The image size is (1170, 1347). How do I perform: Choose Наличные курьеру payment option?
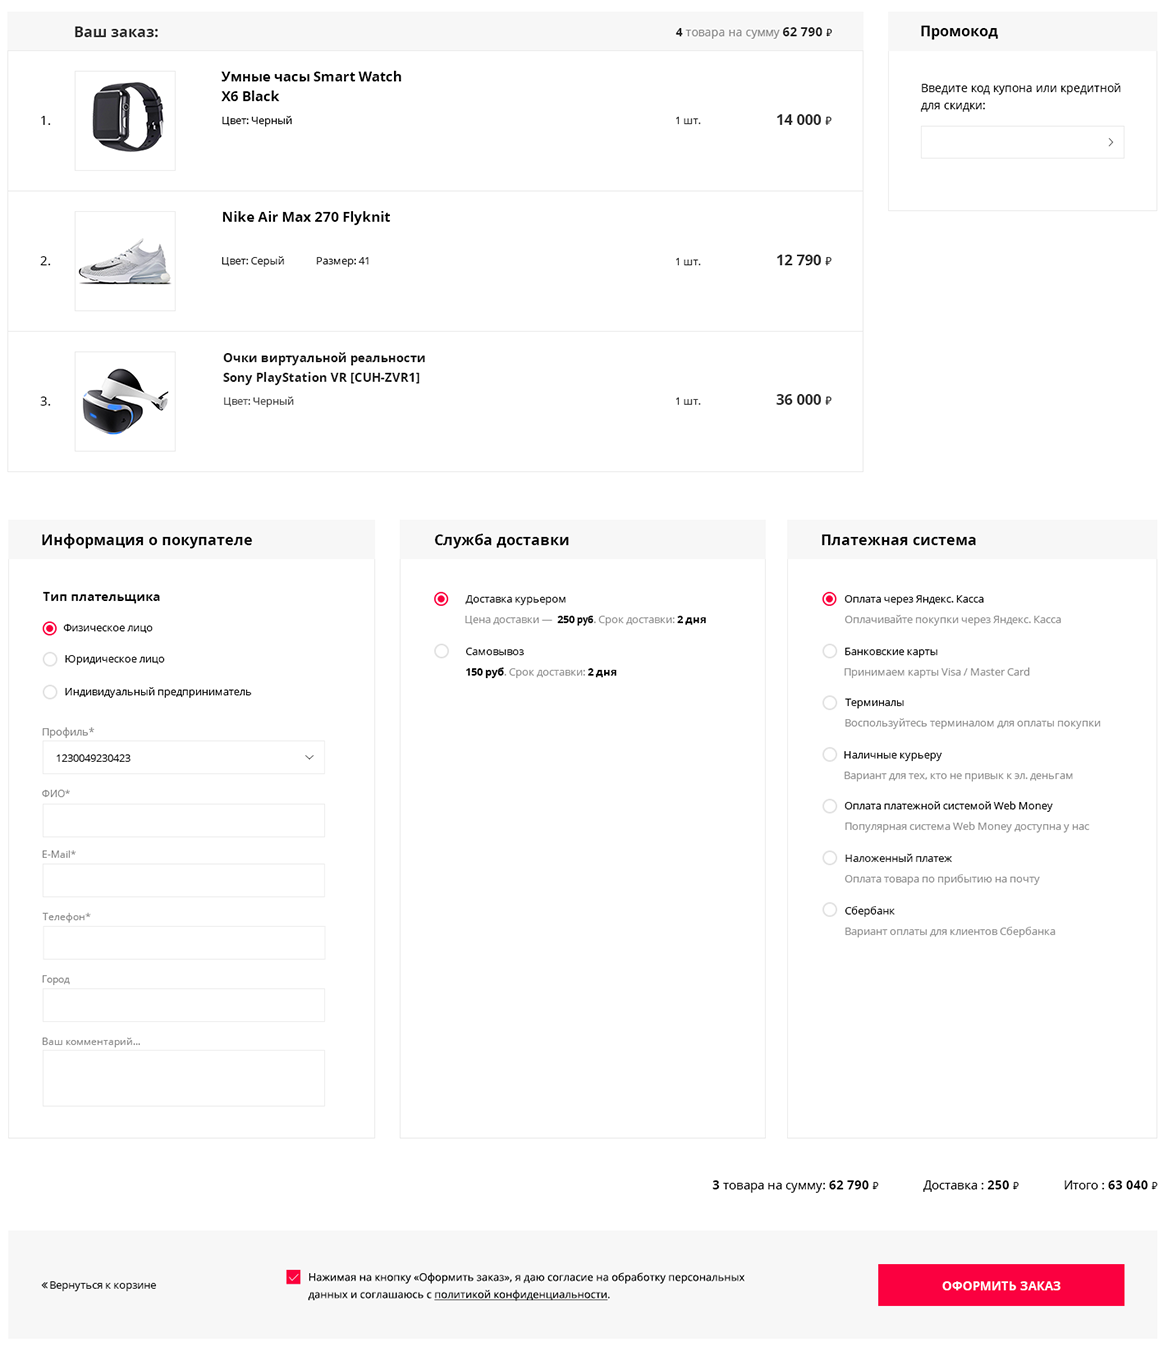click(x=829, y=755)
